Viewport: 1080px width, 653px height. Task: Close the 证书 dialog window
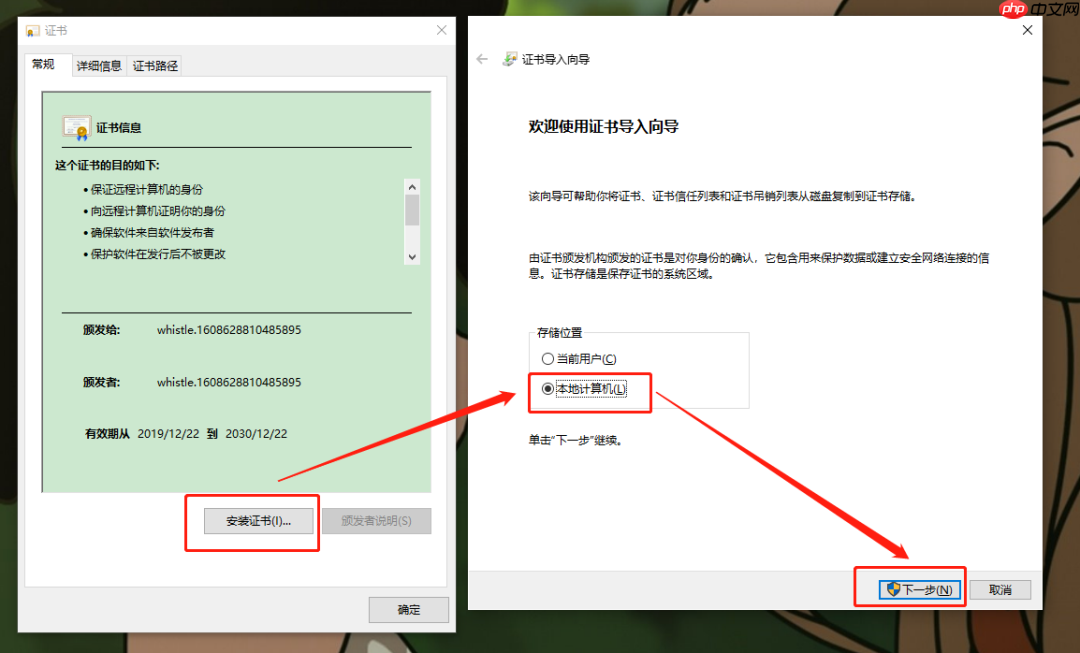pos(441,30)
